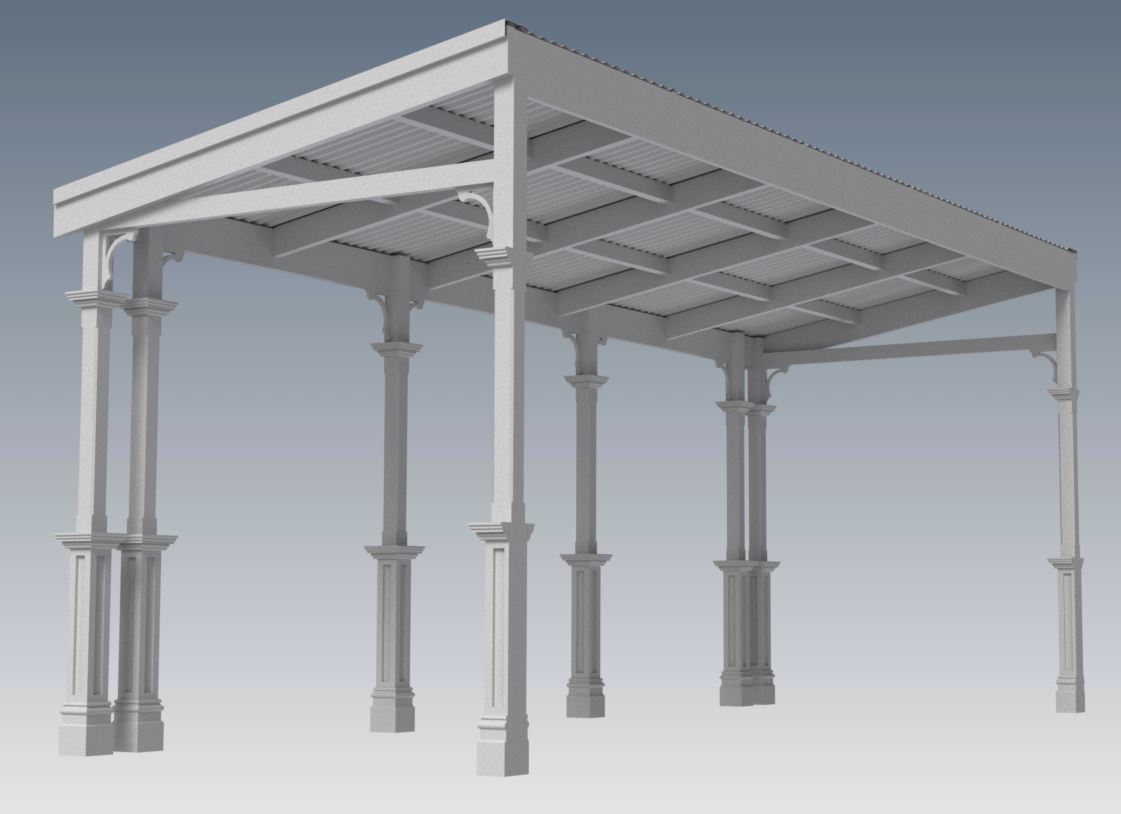Viewport: 1121px width, 814px height.
Task: Click the capital molding of front-left outer column
Action: [x=94, y=297]
